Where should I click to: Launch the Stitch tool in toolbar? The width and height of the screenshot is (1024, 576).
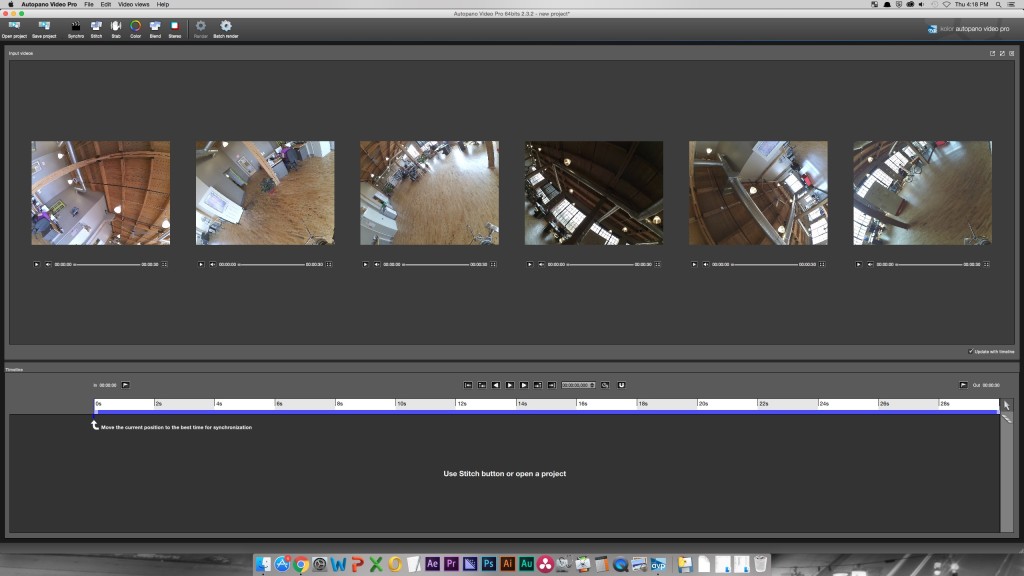[96, 29]
